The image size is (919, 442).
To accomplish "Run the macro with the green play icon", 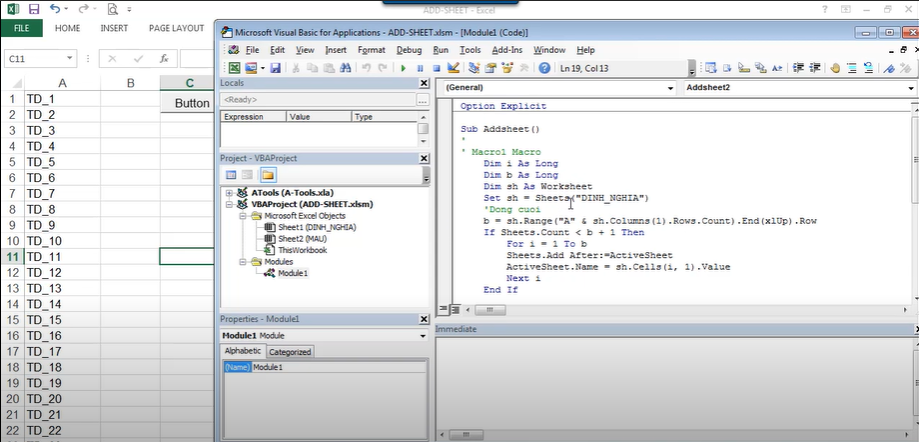I will [x=403, y=68].
